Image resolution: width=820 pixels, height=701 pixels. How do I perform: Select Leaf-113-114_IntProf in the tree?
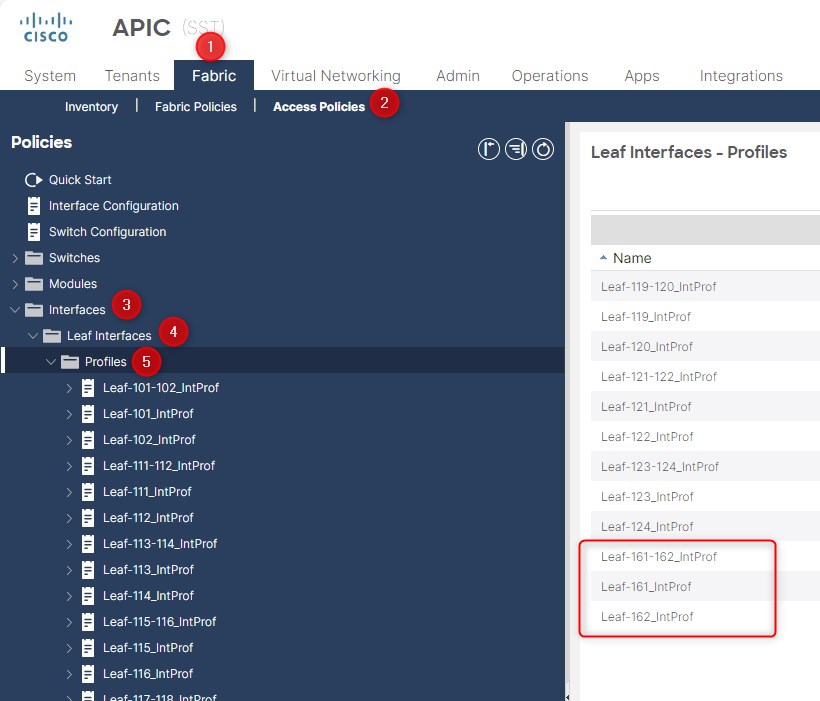160,544
